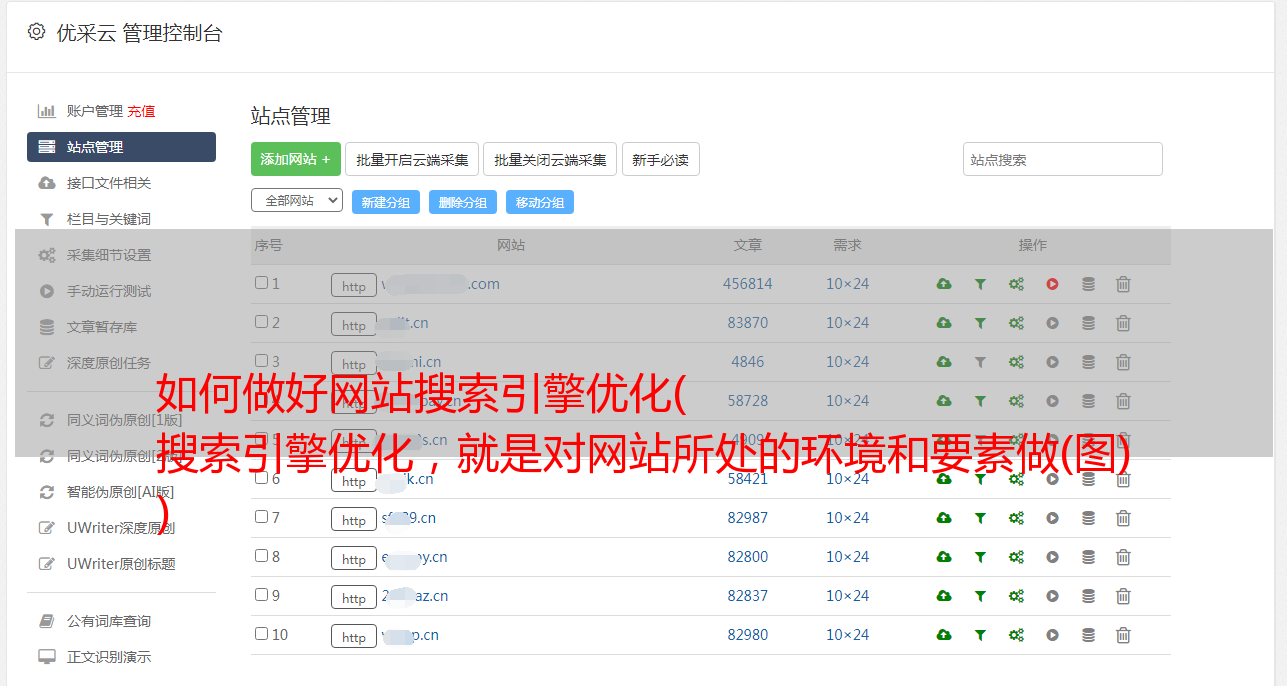Click the cloud upload icon in row 6
This screenshot has height=686, width=1287.
click(944, 479)
